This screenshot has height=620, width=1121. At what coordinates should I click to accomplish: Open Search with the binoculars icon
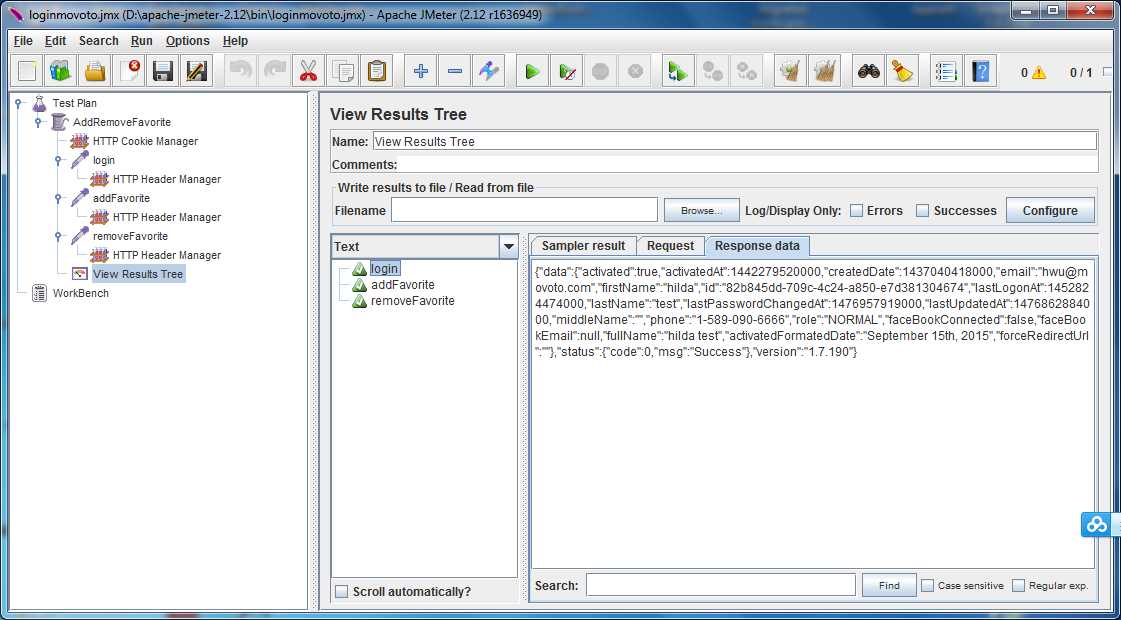(869, 72)
